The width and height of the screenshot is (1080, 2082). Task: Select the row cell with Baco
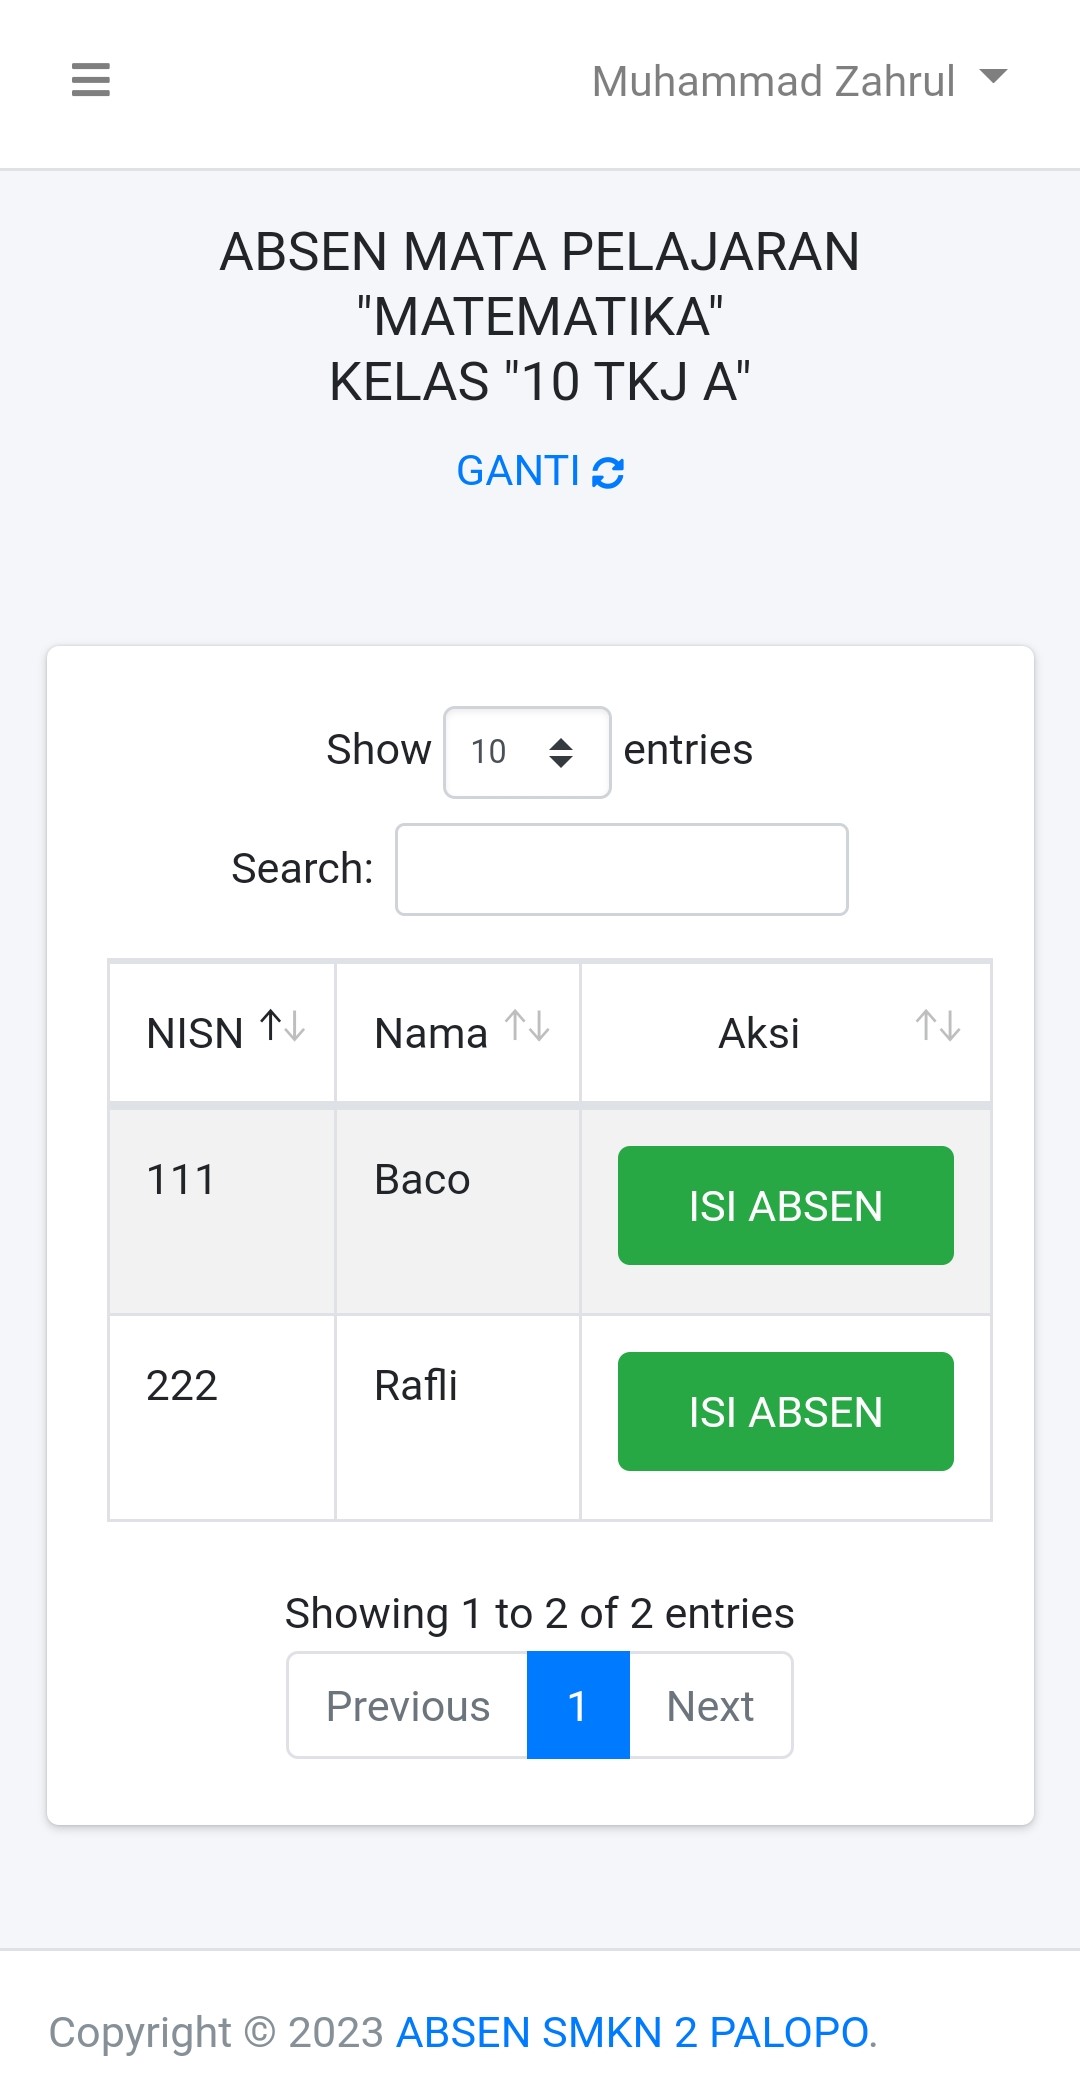[x=422, y=1180]
